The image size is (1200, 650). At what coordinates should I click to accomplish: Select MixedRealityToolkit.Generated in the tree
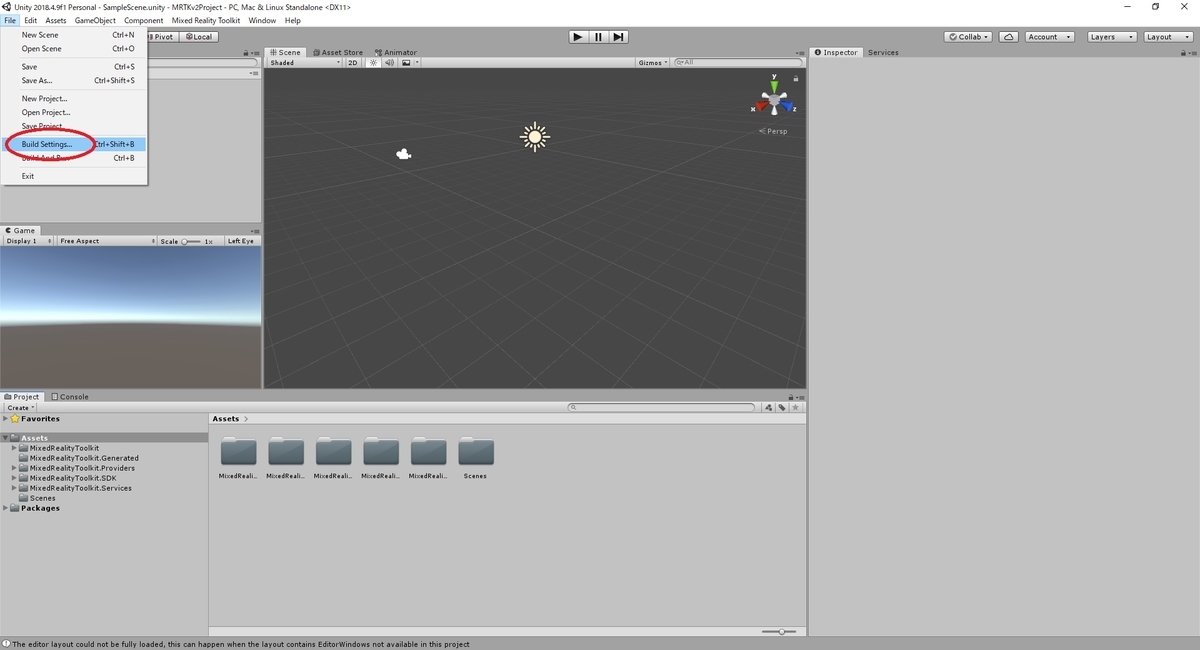(84, 458)
